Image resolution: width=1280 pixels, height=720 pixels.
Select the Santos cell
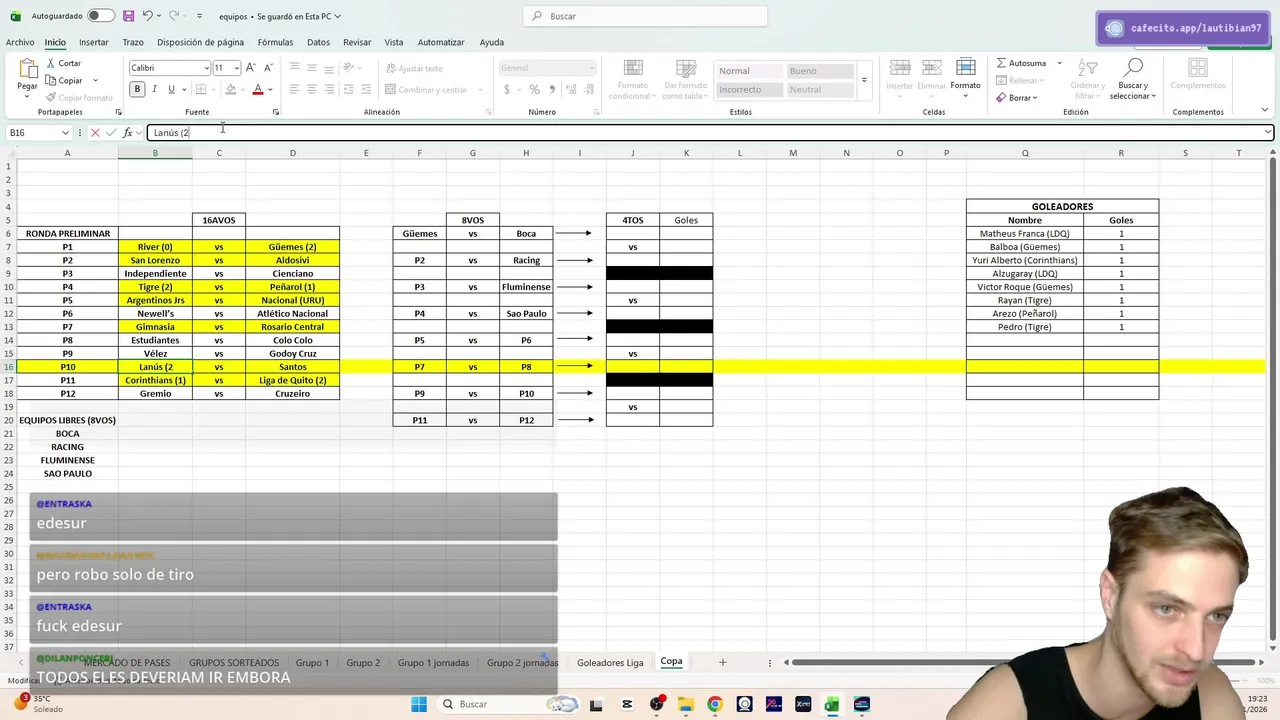(292, 367)
